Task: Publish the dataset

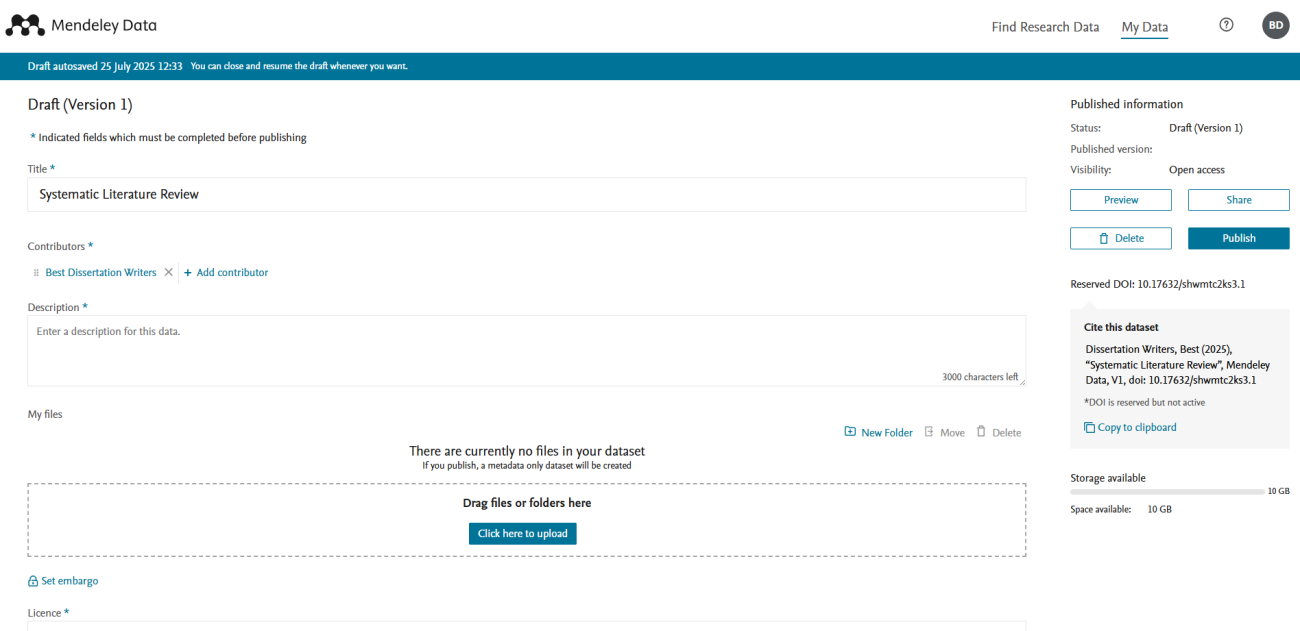Action: tap(1238, 238)
